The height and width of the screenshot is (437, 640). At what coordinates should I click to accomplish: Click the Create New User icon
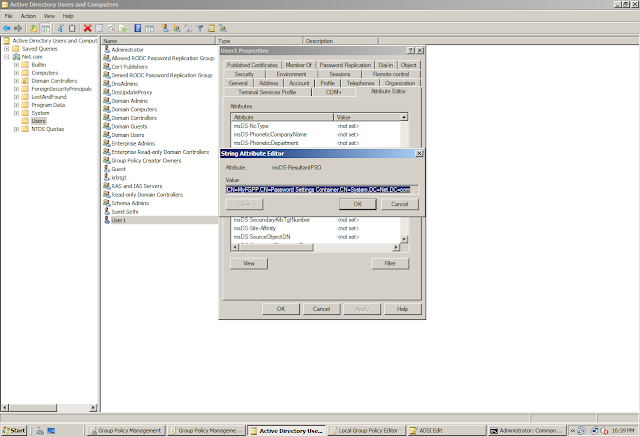[165, 28]
